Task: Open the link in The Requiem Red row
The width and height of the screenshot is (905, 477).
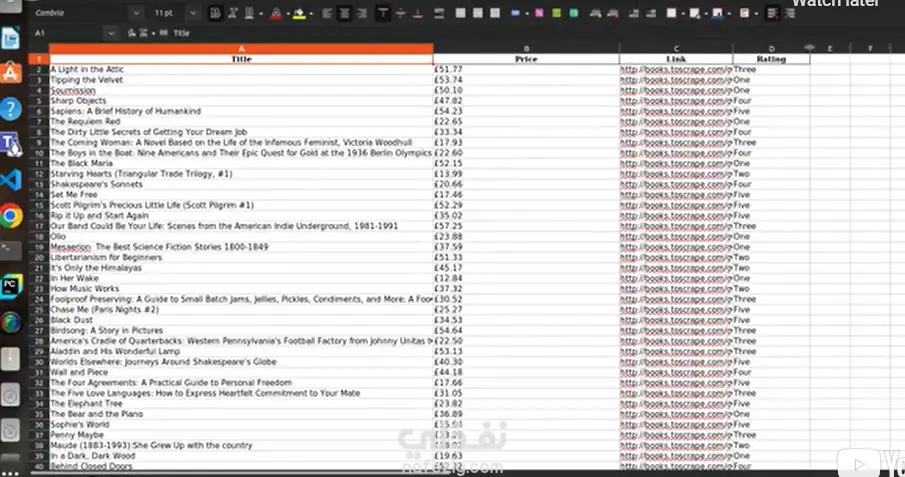Action: [x=676, y=121]
